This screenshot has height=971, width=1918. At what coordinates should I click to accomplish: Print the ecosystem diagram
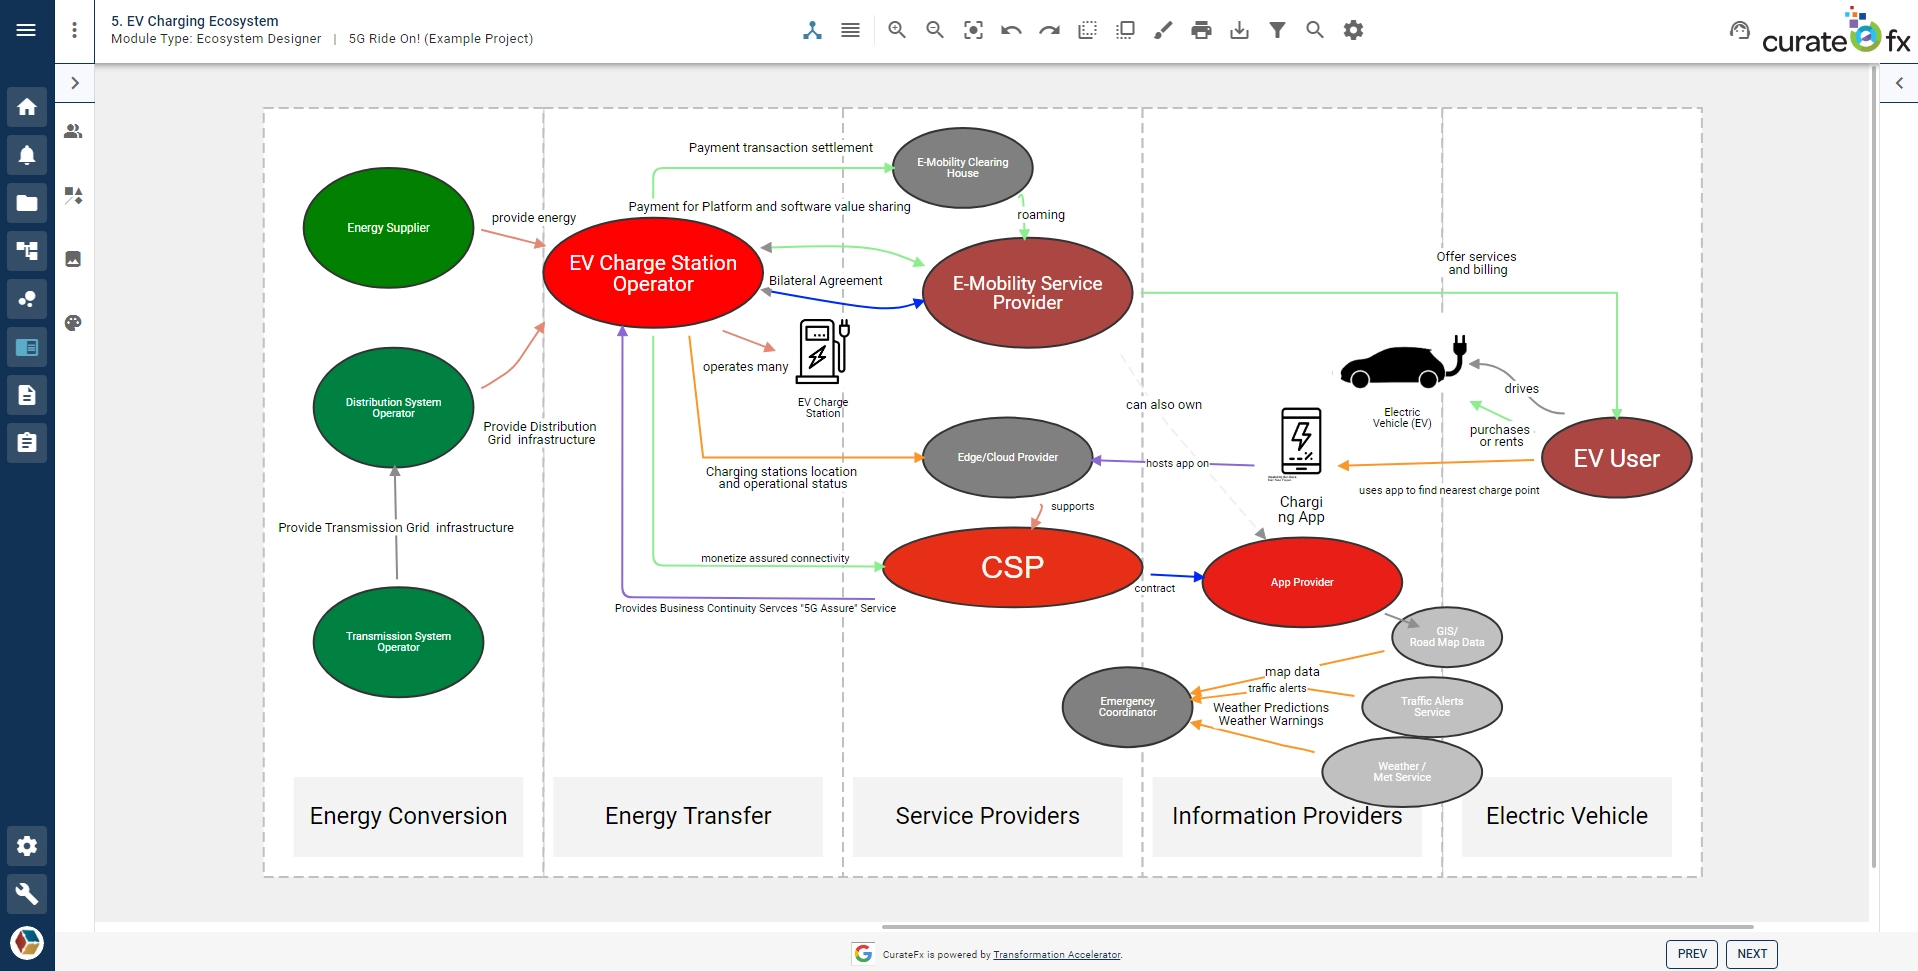pyautogui.click(x=1201, y=30)
